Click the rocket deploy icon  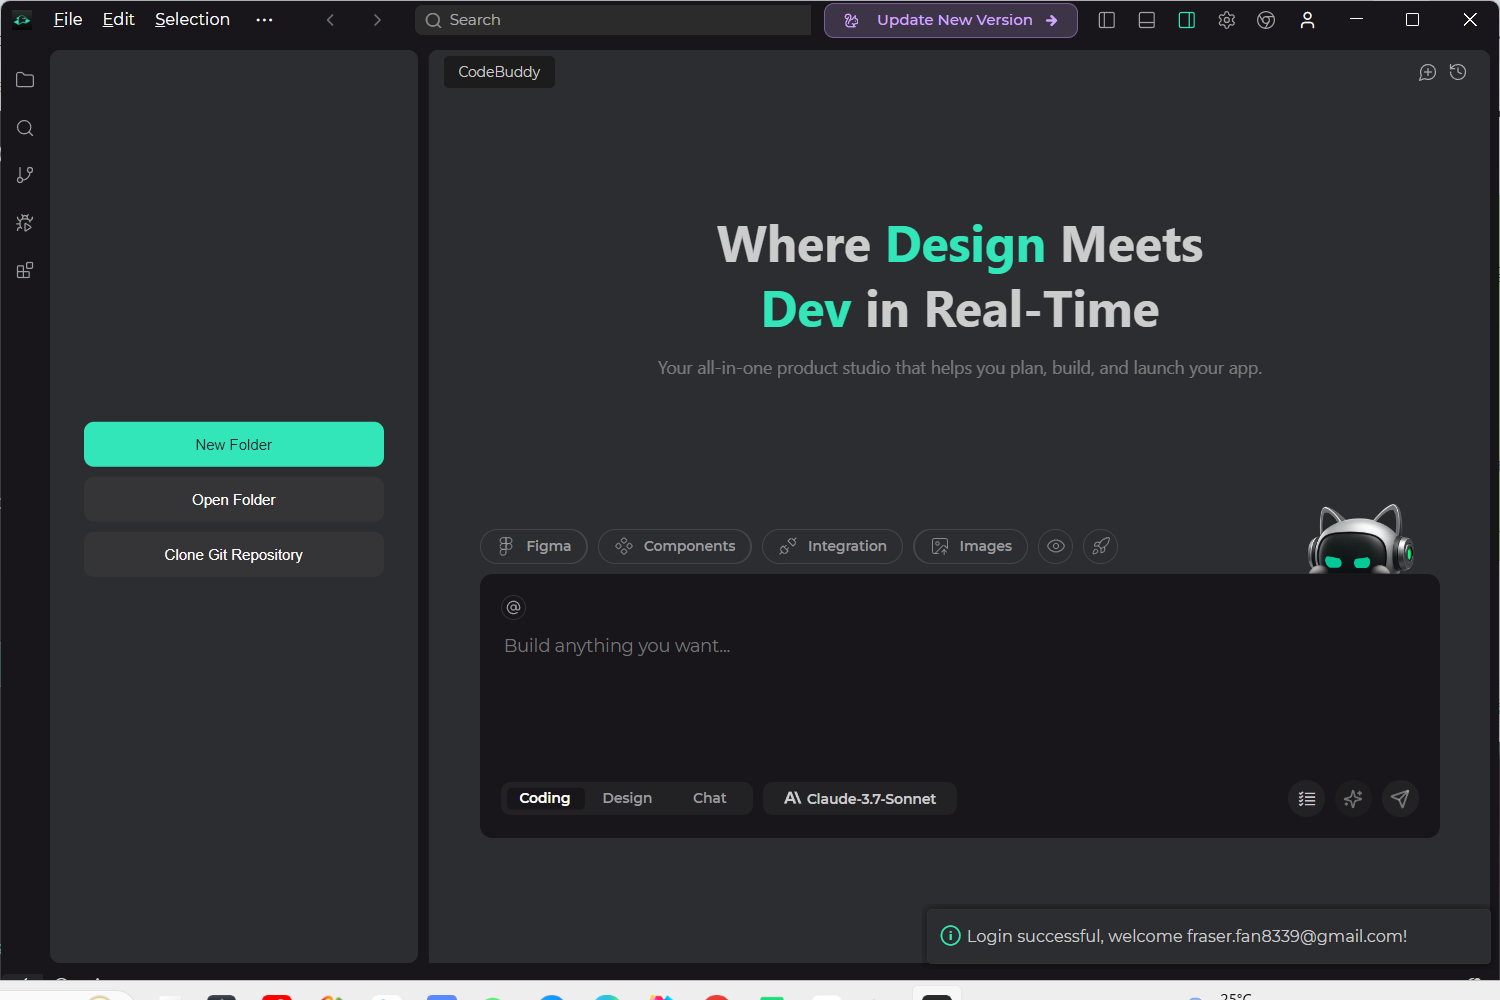click(x=1100, y=546)
